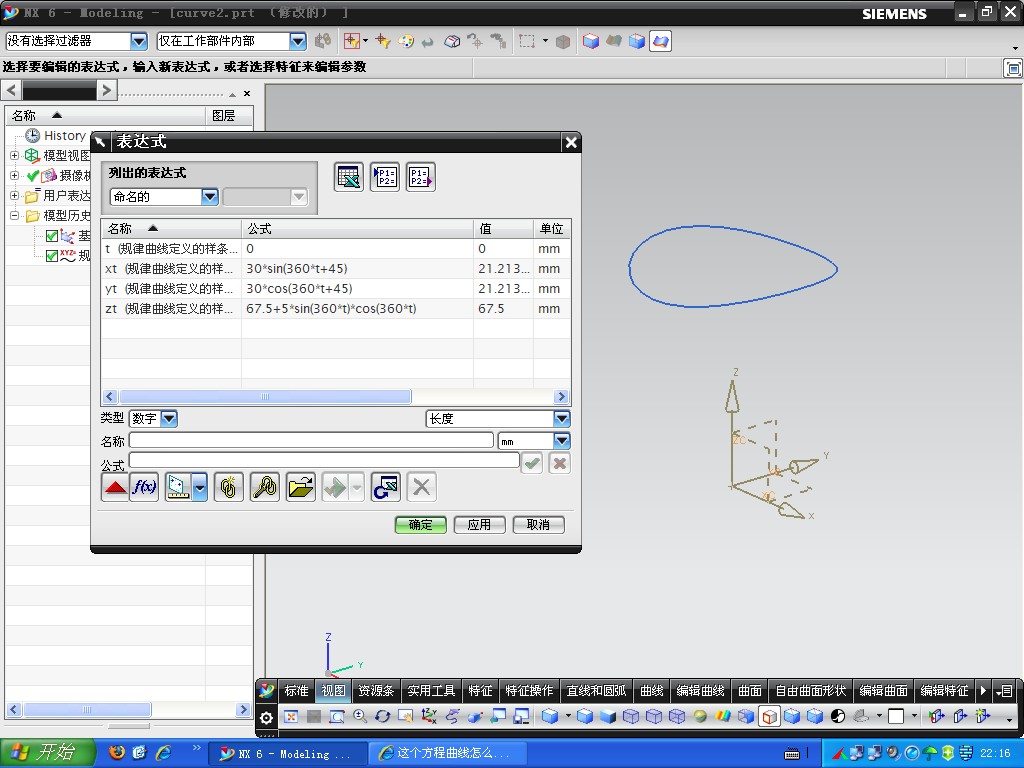Viewport: 1024px width, 768px height.
Task: Switch to the 编辑特征 toolbar tab
Action: pos(944,691)
